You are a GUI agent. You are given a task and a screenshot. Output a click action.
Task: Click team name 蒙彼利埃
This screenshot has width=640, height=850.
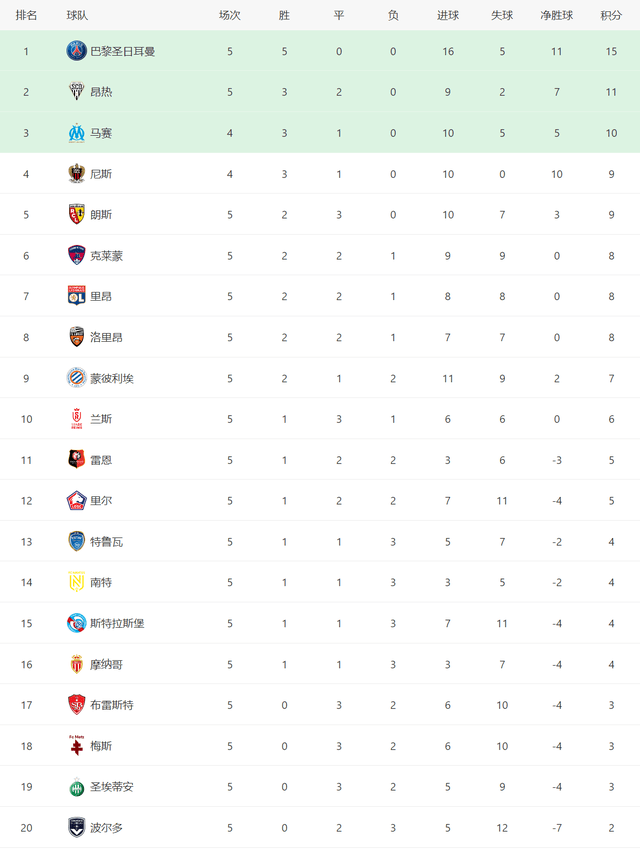[x=112, y=378]
